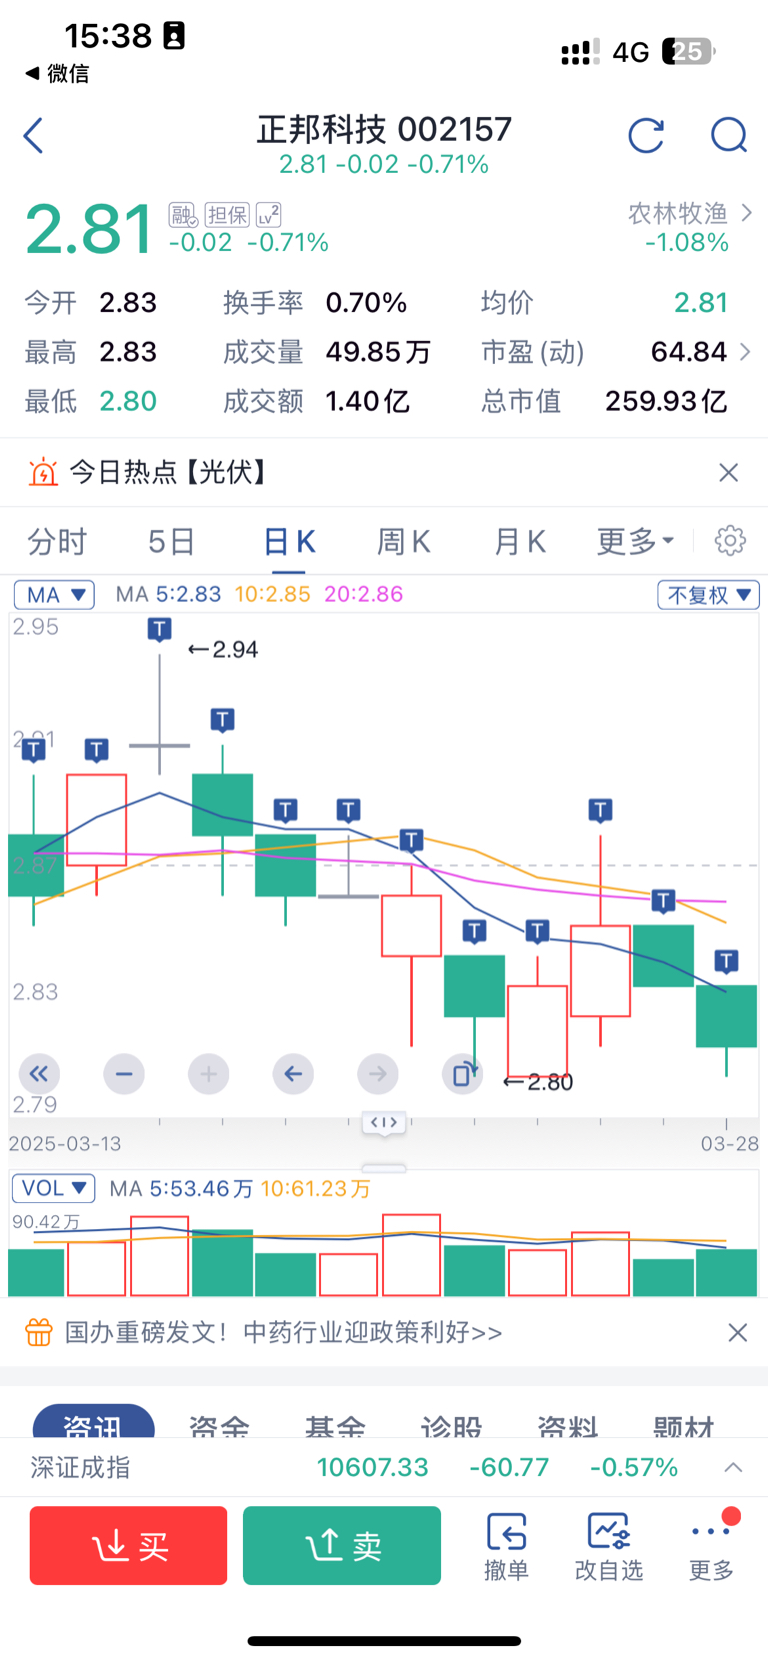This screenshot has height=1663, width=768.
Task: Open chart settings gear icon
Action: (x=730, y=541)
